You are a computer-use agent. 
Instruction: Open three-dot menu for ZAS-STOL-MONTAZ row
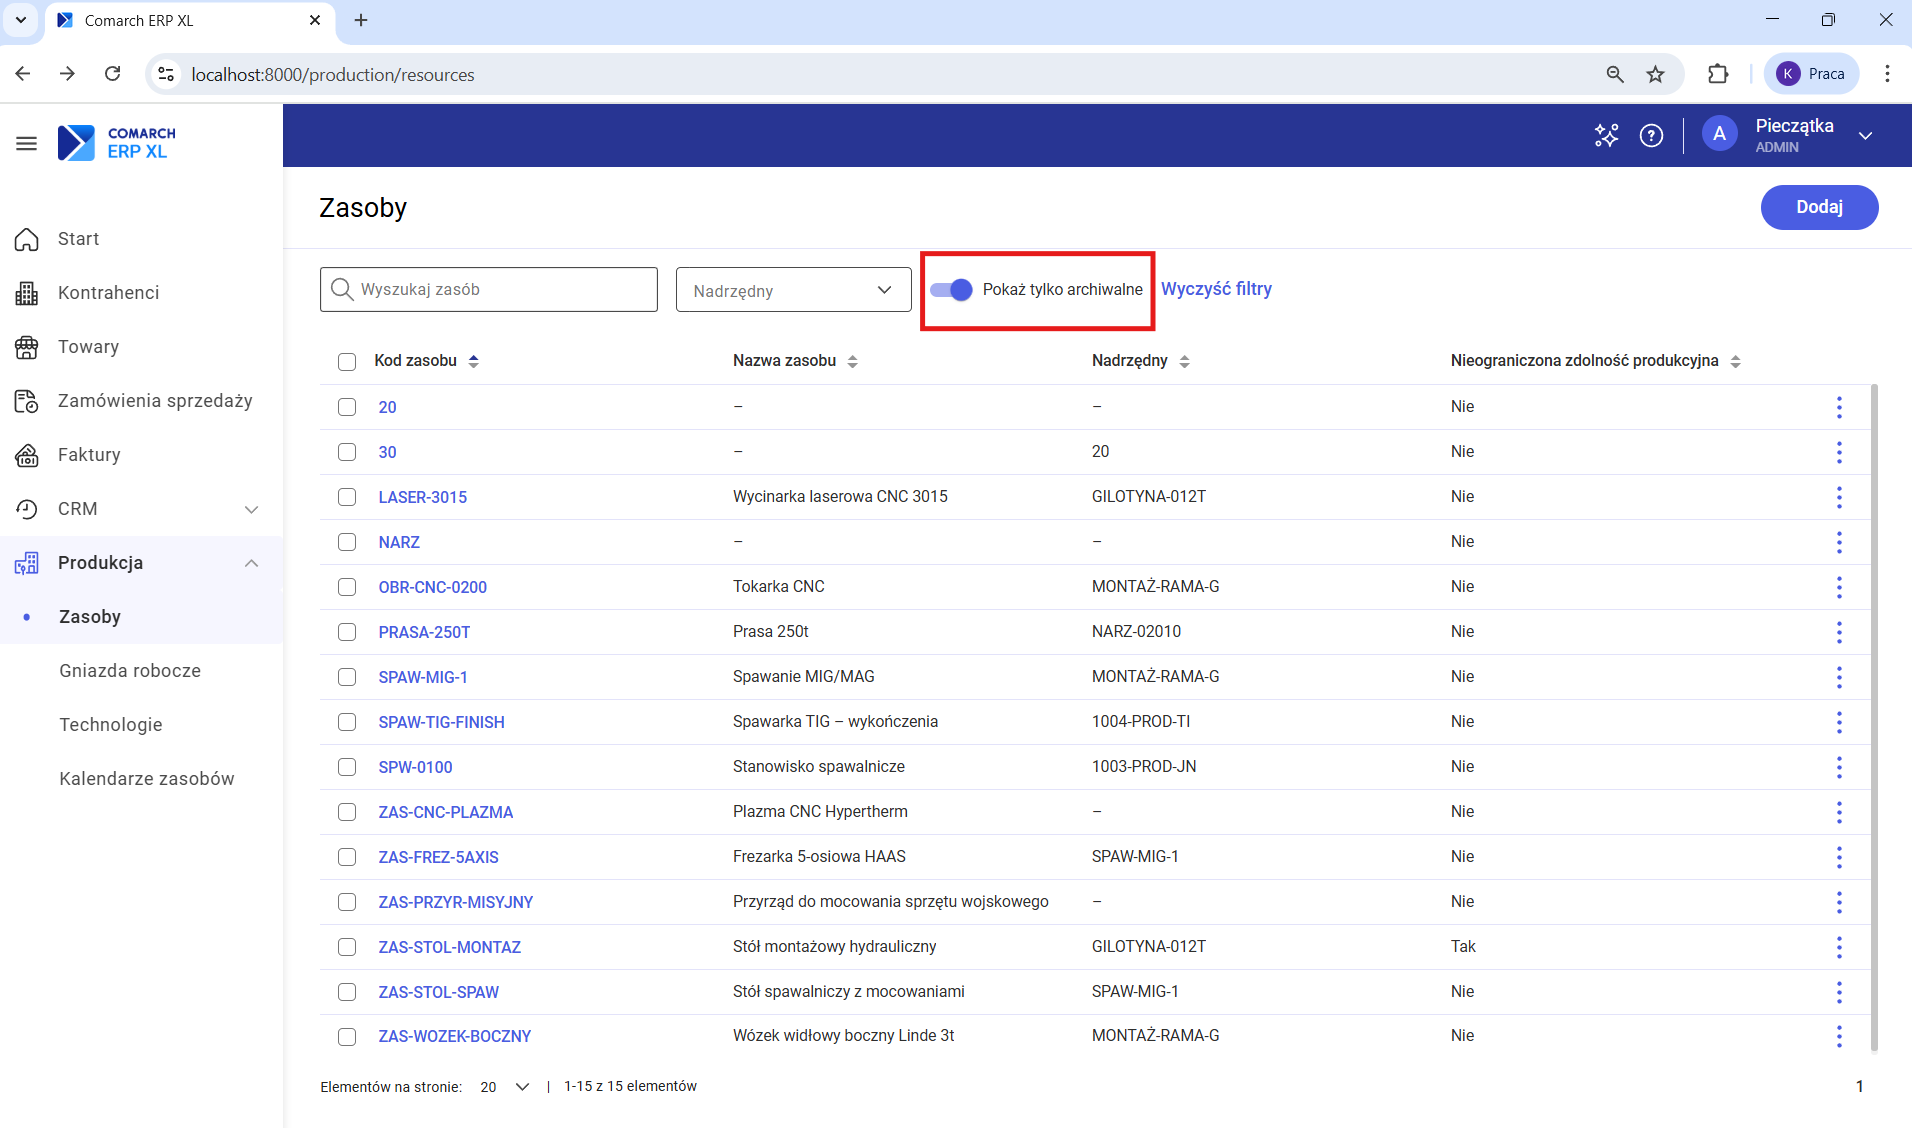(1838, 947)
